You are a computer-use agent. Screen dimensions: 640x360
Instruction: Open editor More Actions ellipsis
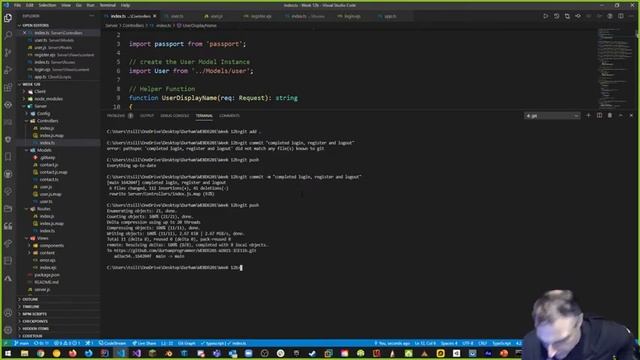coord(631,16)
